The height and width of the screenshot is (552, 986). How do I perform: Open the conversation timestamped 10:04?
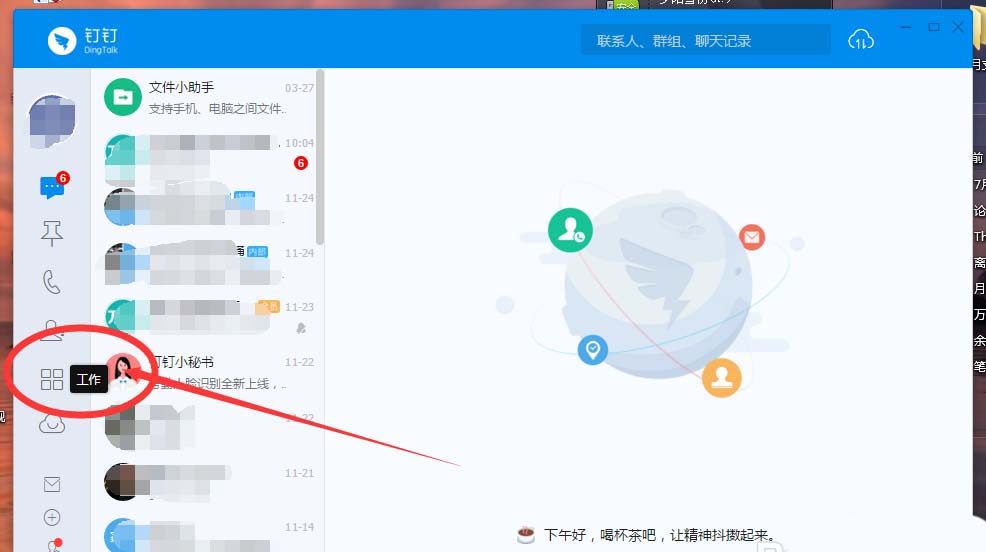208,152
